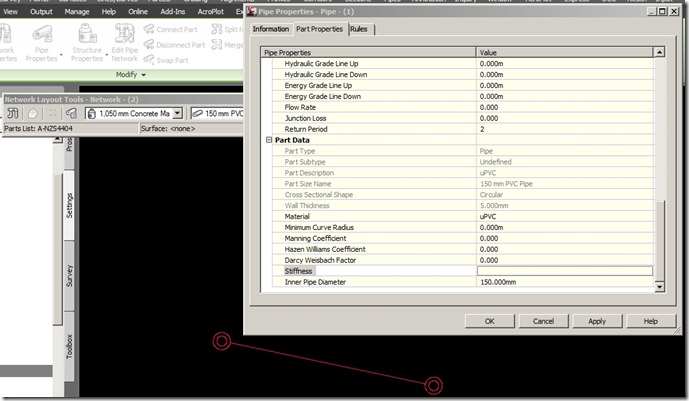Collapse the Part Data section
This screenshot has height=401, width=689.
[x=269, y=140]
